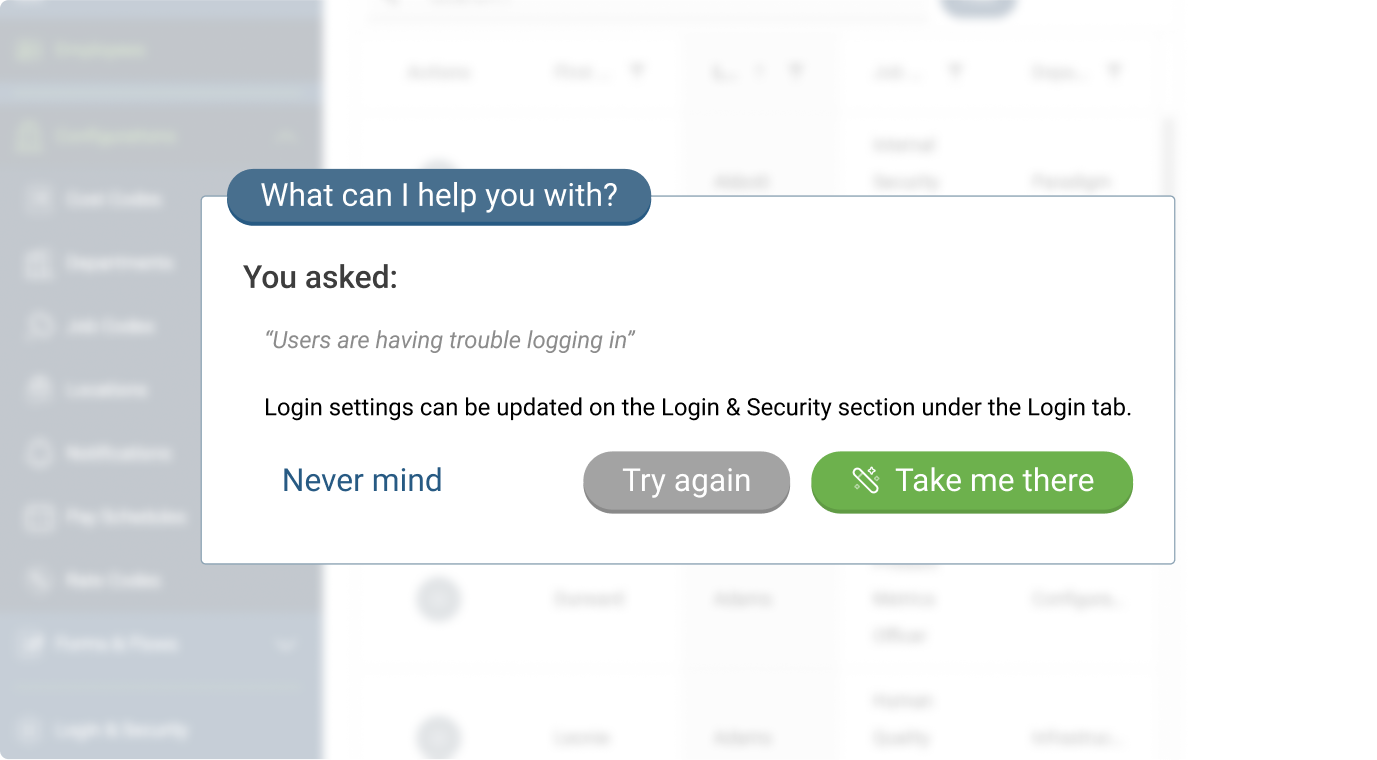Open the Job column filter icon
The image size is (1377, 760).
[955, 71]
